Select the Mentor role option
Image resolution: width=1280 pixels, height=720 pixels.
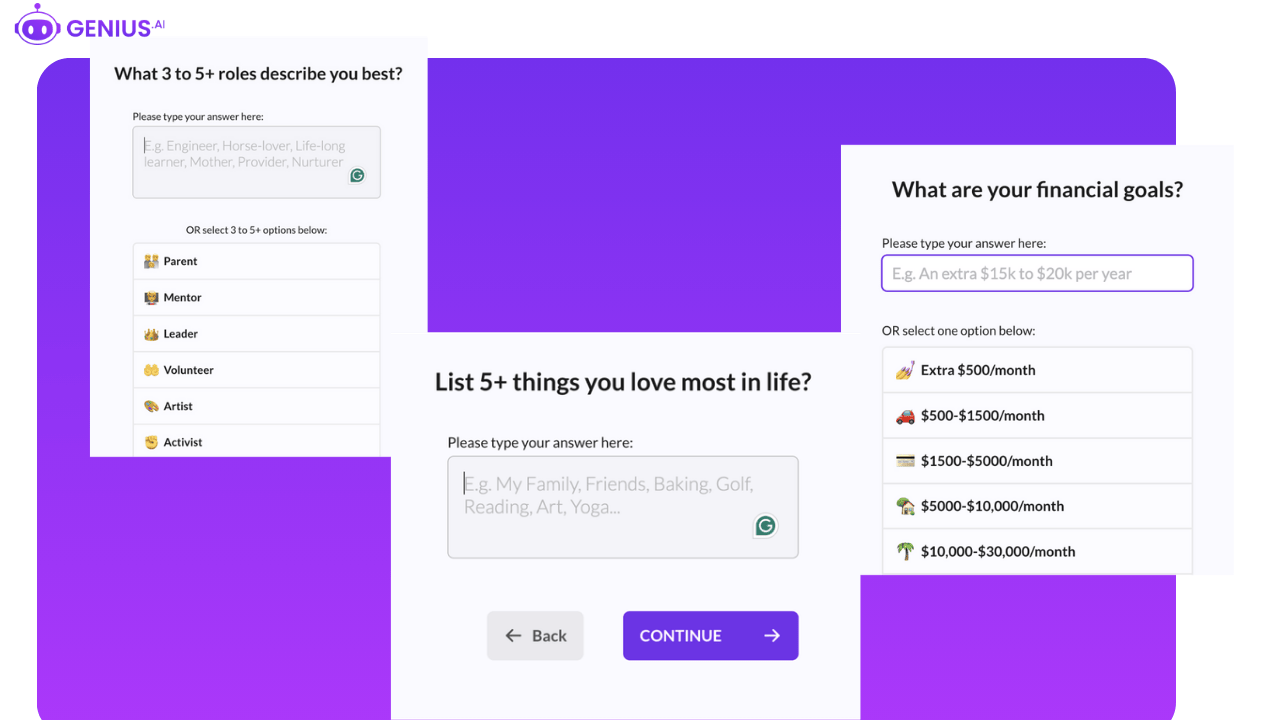256,298
